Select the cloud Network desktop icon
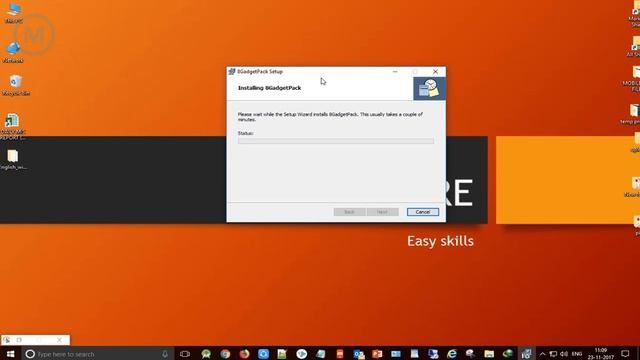 pos(13,52)
